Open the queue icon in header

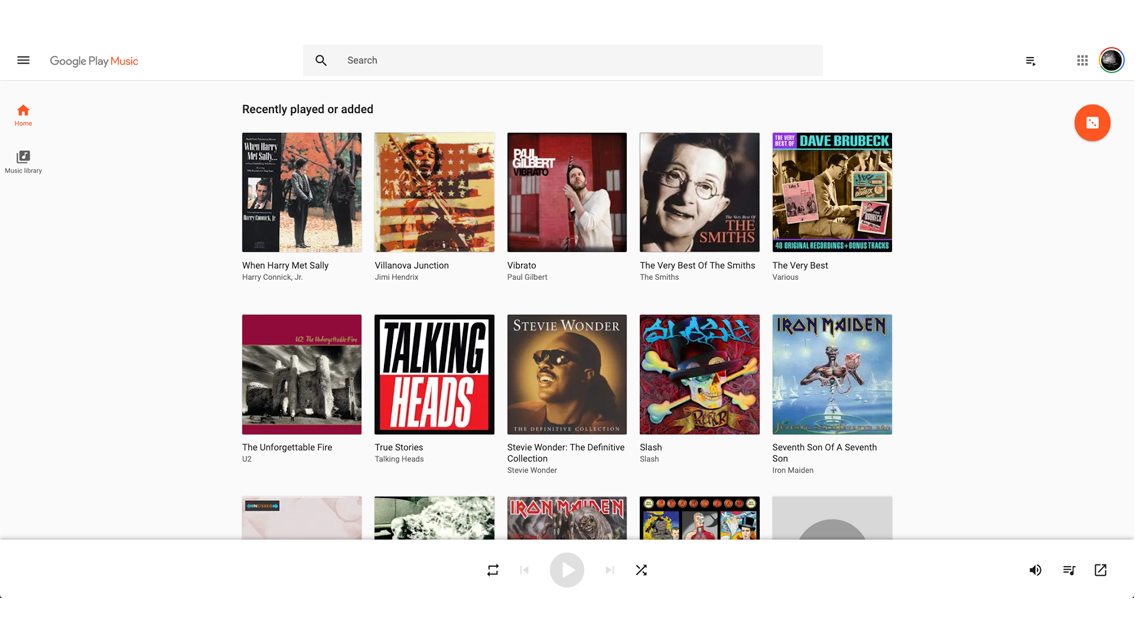pos(1030,61)
